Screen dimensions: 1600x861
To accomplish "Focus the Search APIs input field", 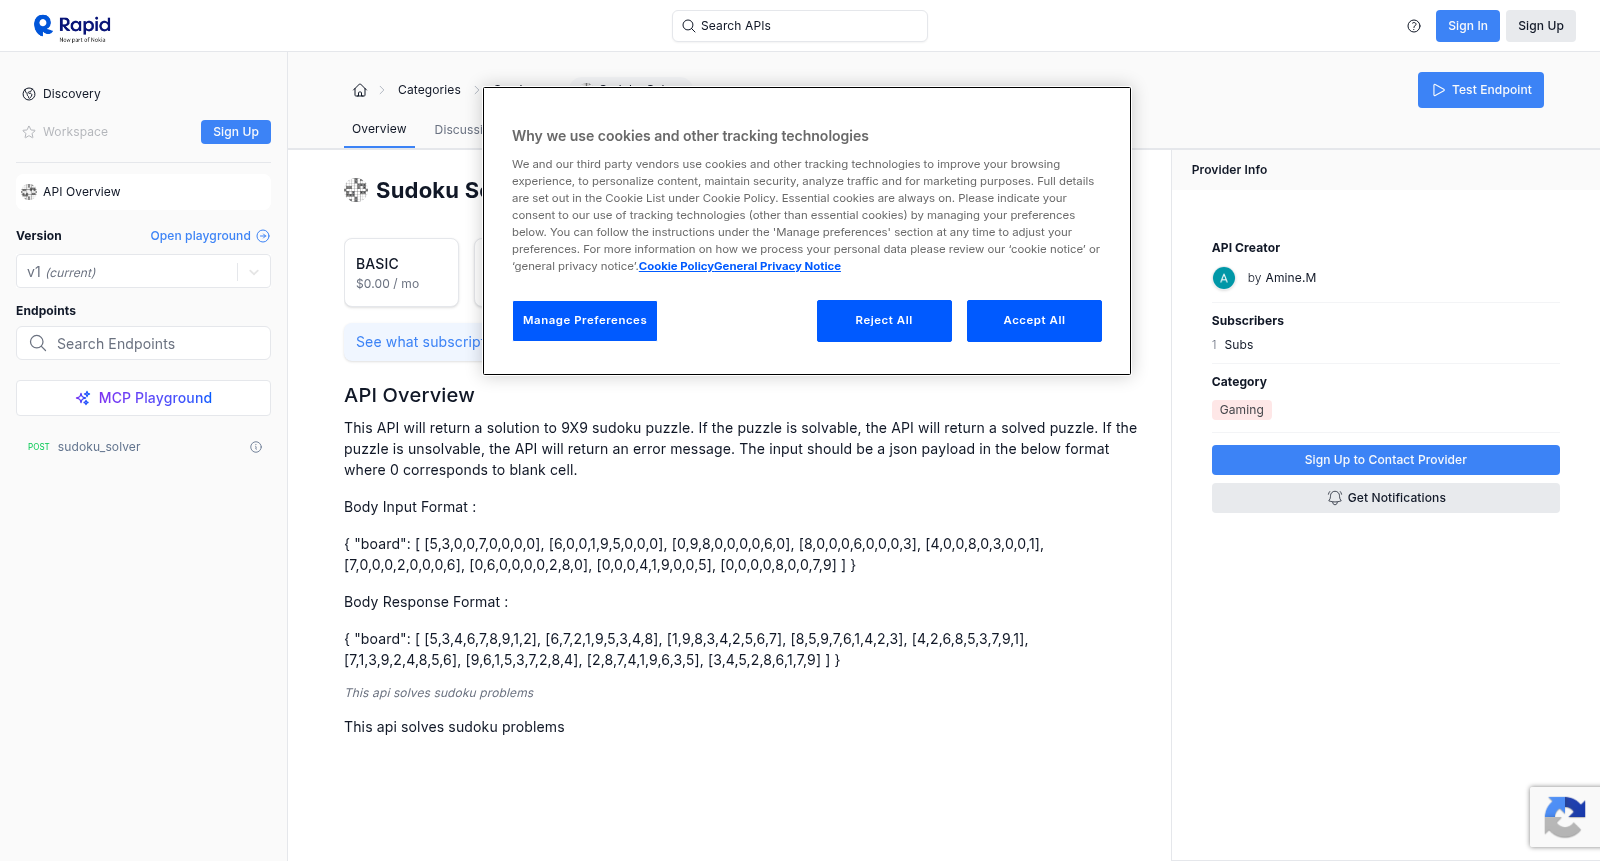I will (x=800, y=26).
